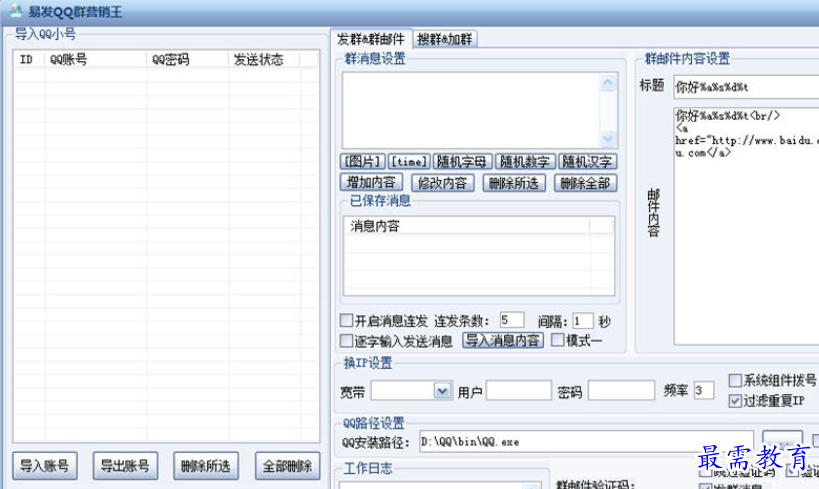Click the 消息内容 column header

click(x=467, y=226)
